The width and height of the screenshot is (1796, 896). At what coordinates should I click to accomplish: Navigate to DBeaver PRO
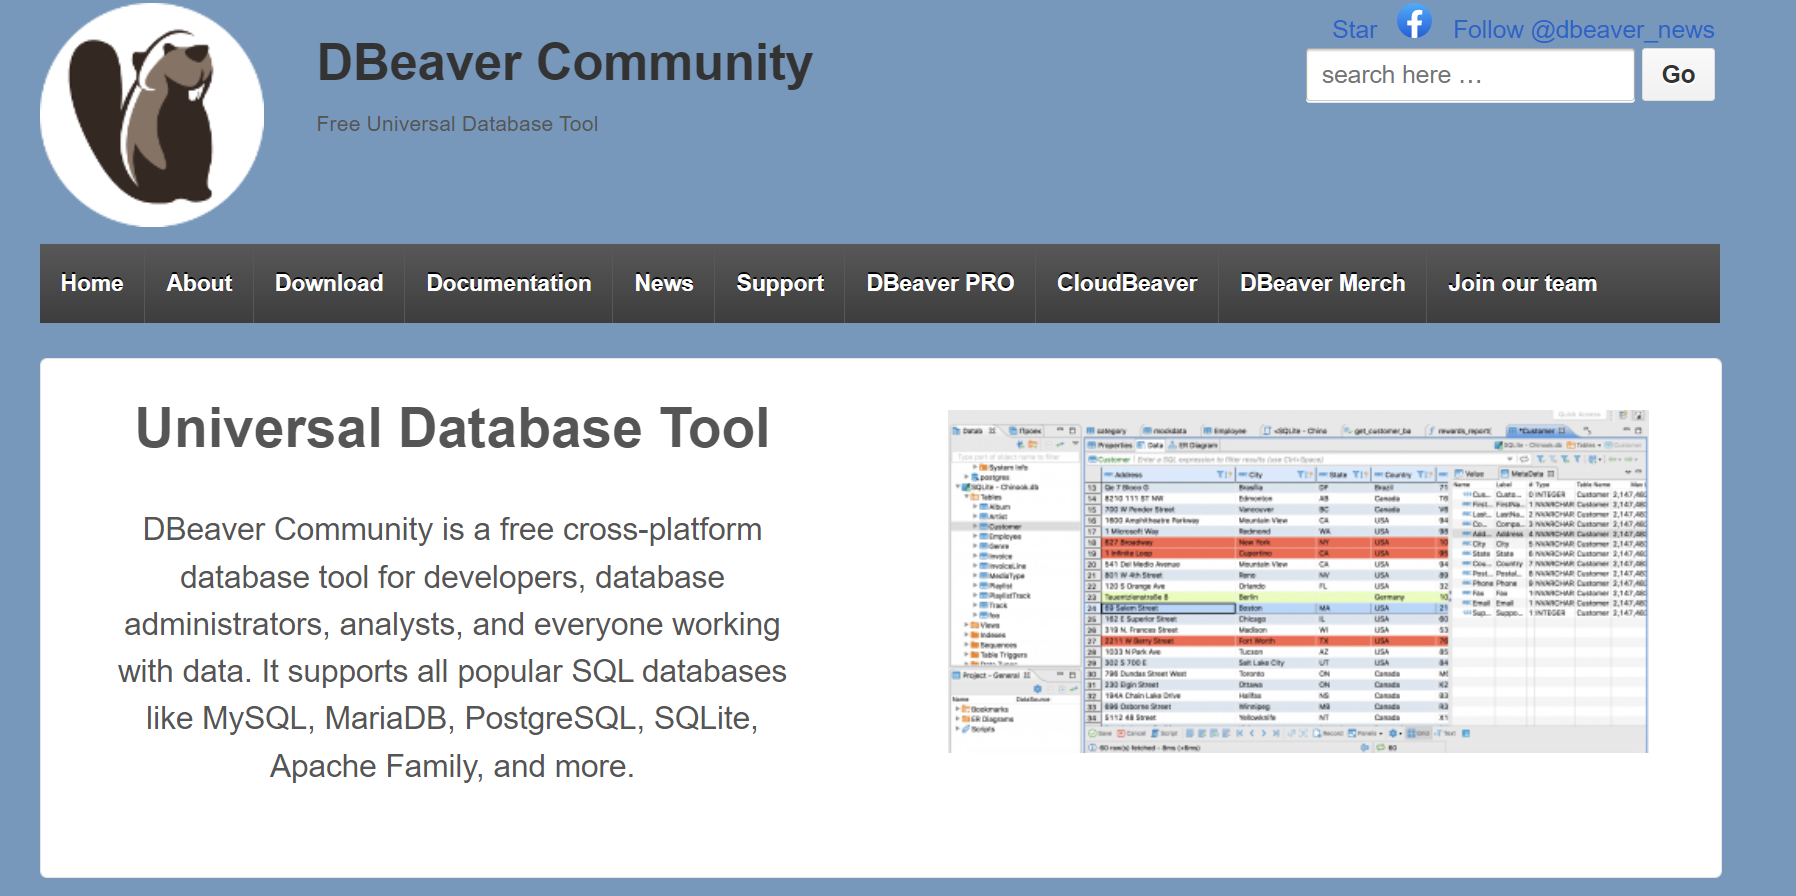click(940, 283)
